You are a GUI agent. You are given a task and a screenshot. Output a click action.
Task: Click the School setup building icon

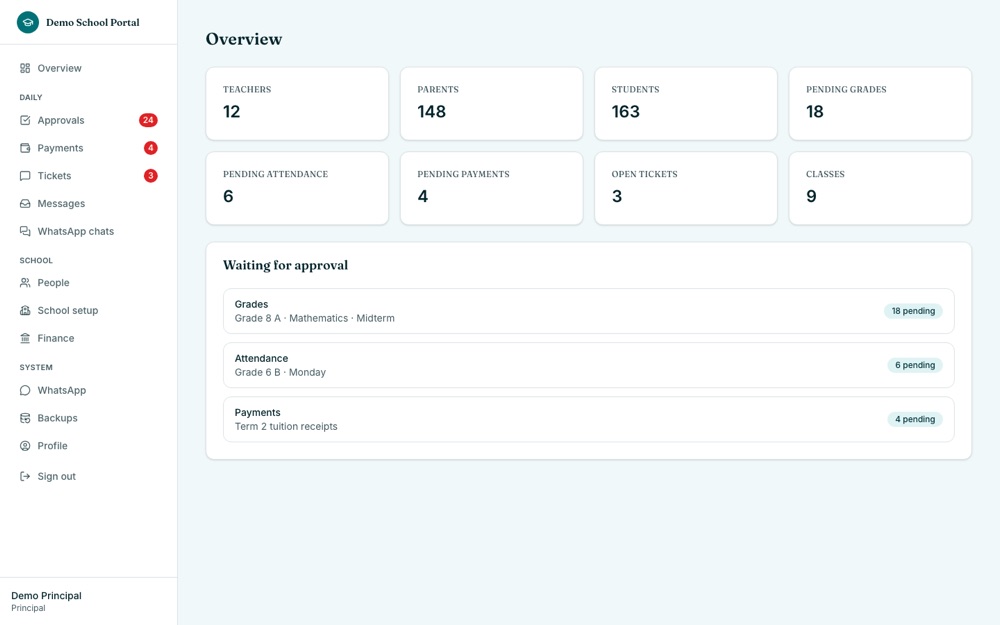tap(25, 311)
